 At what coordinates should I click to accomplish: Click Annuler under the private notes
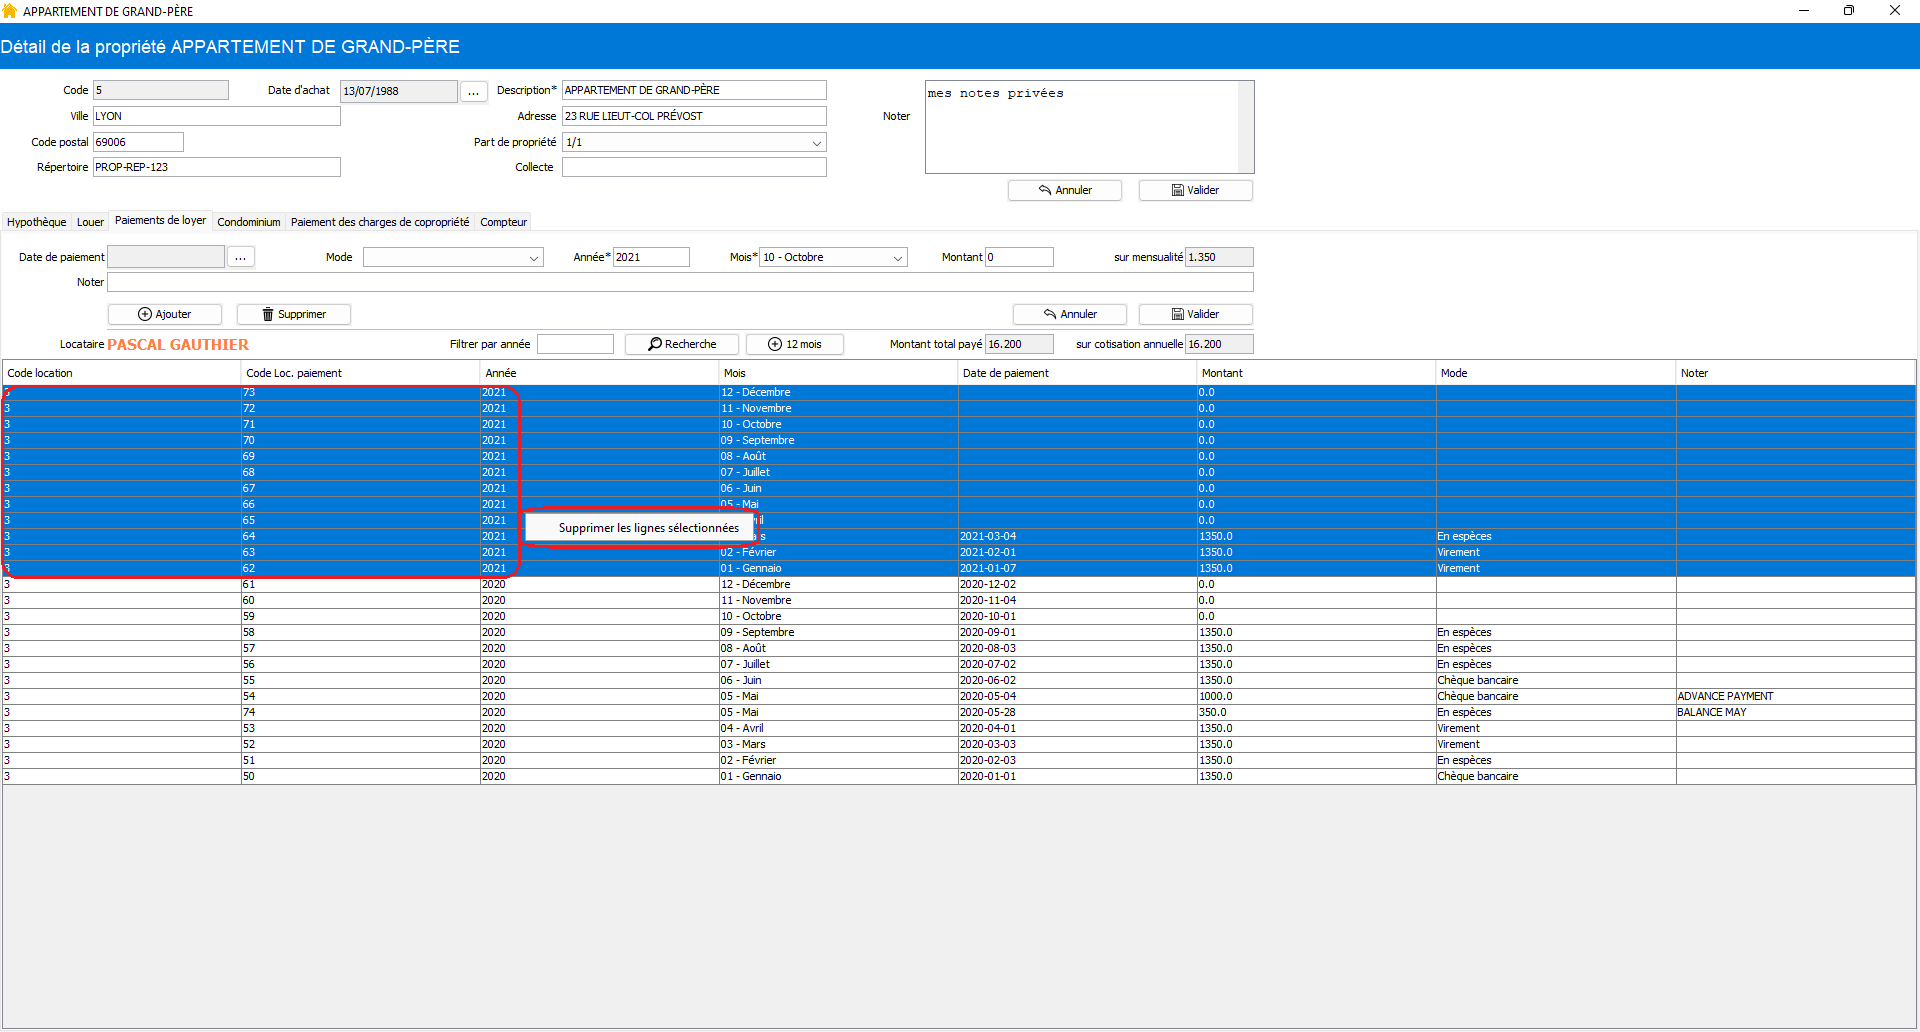coord(1065,190)
